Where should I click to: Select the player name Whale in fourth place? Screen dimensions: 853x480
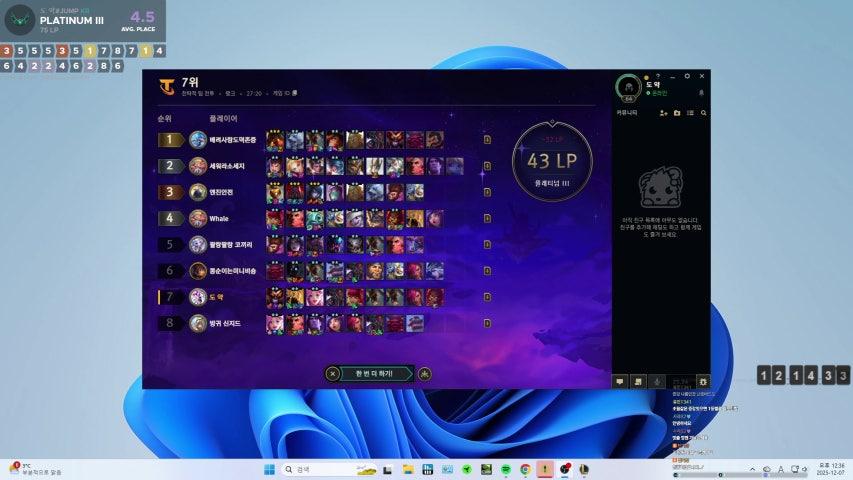click(x=219, y=218)
